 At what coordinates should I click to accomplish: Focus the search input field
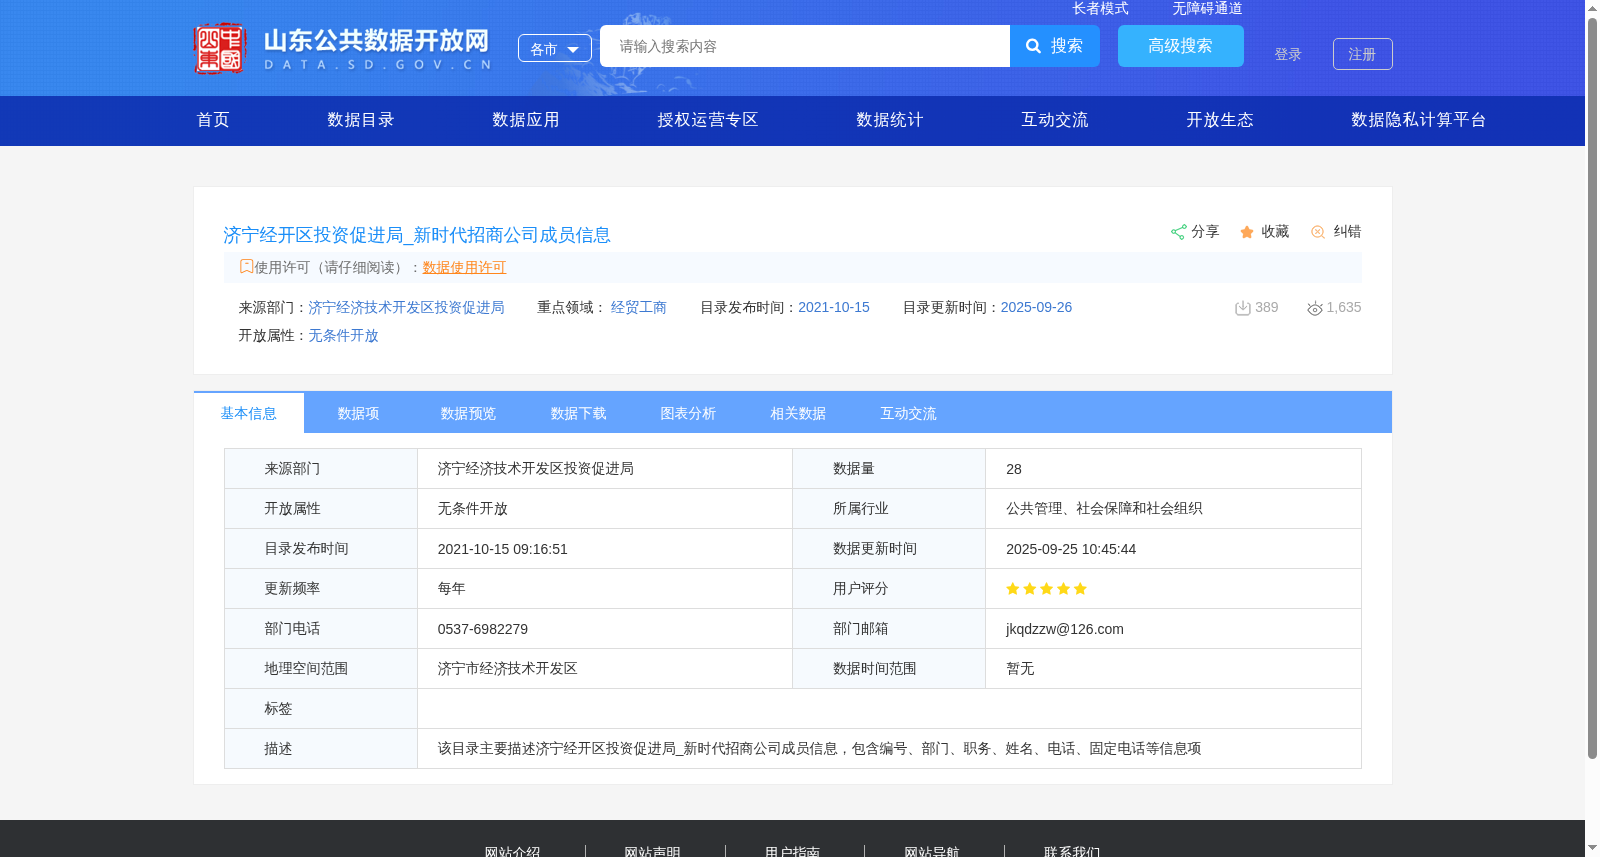click(805, 46)
